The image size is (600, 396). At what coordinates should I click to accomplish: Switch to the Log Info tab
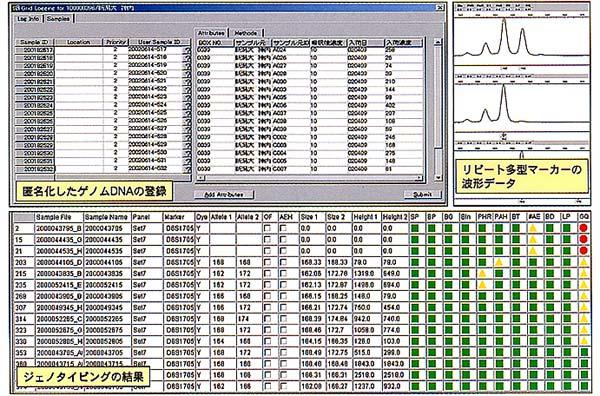29,18
